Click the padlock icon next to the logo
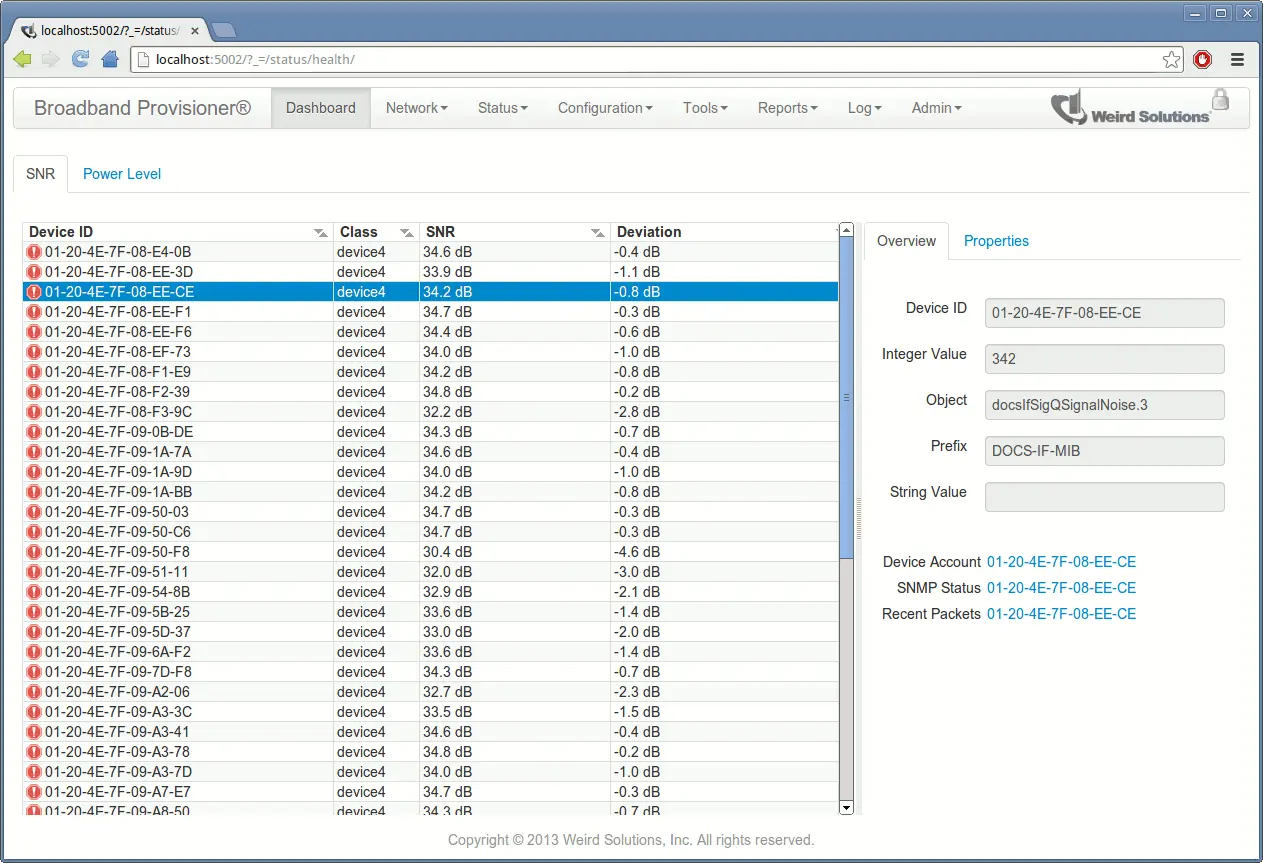The width and height of the screenshot is (1263, 863). pyautogui.click(x=1220, y=100)
